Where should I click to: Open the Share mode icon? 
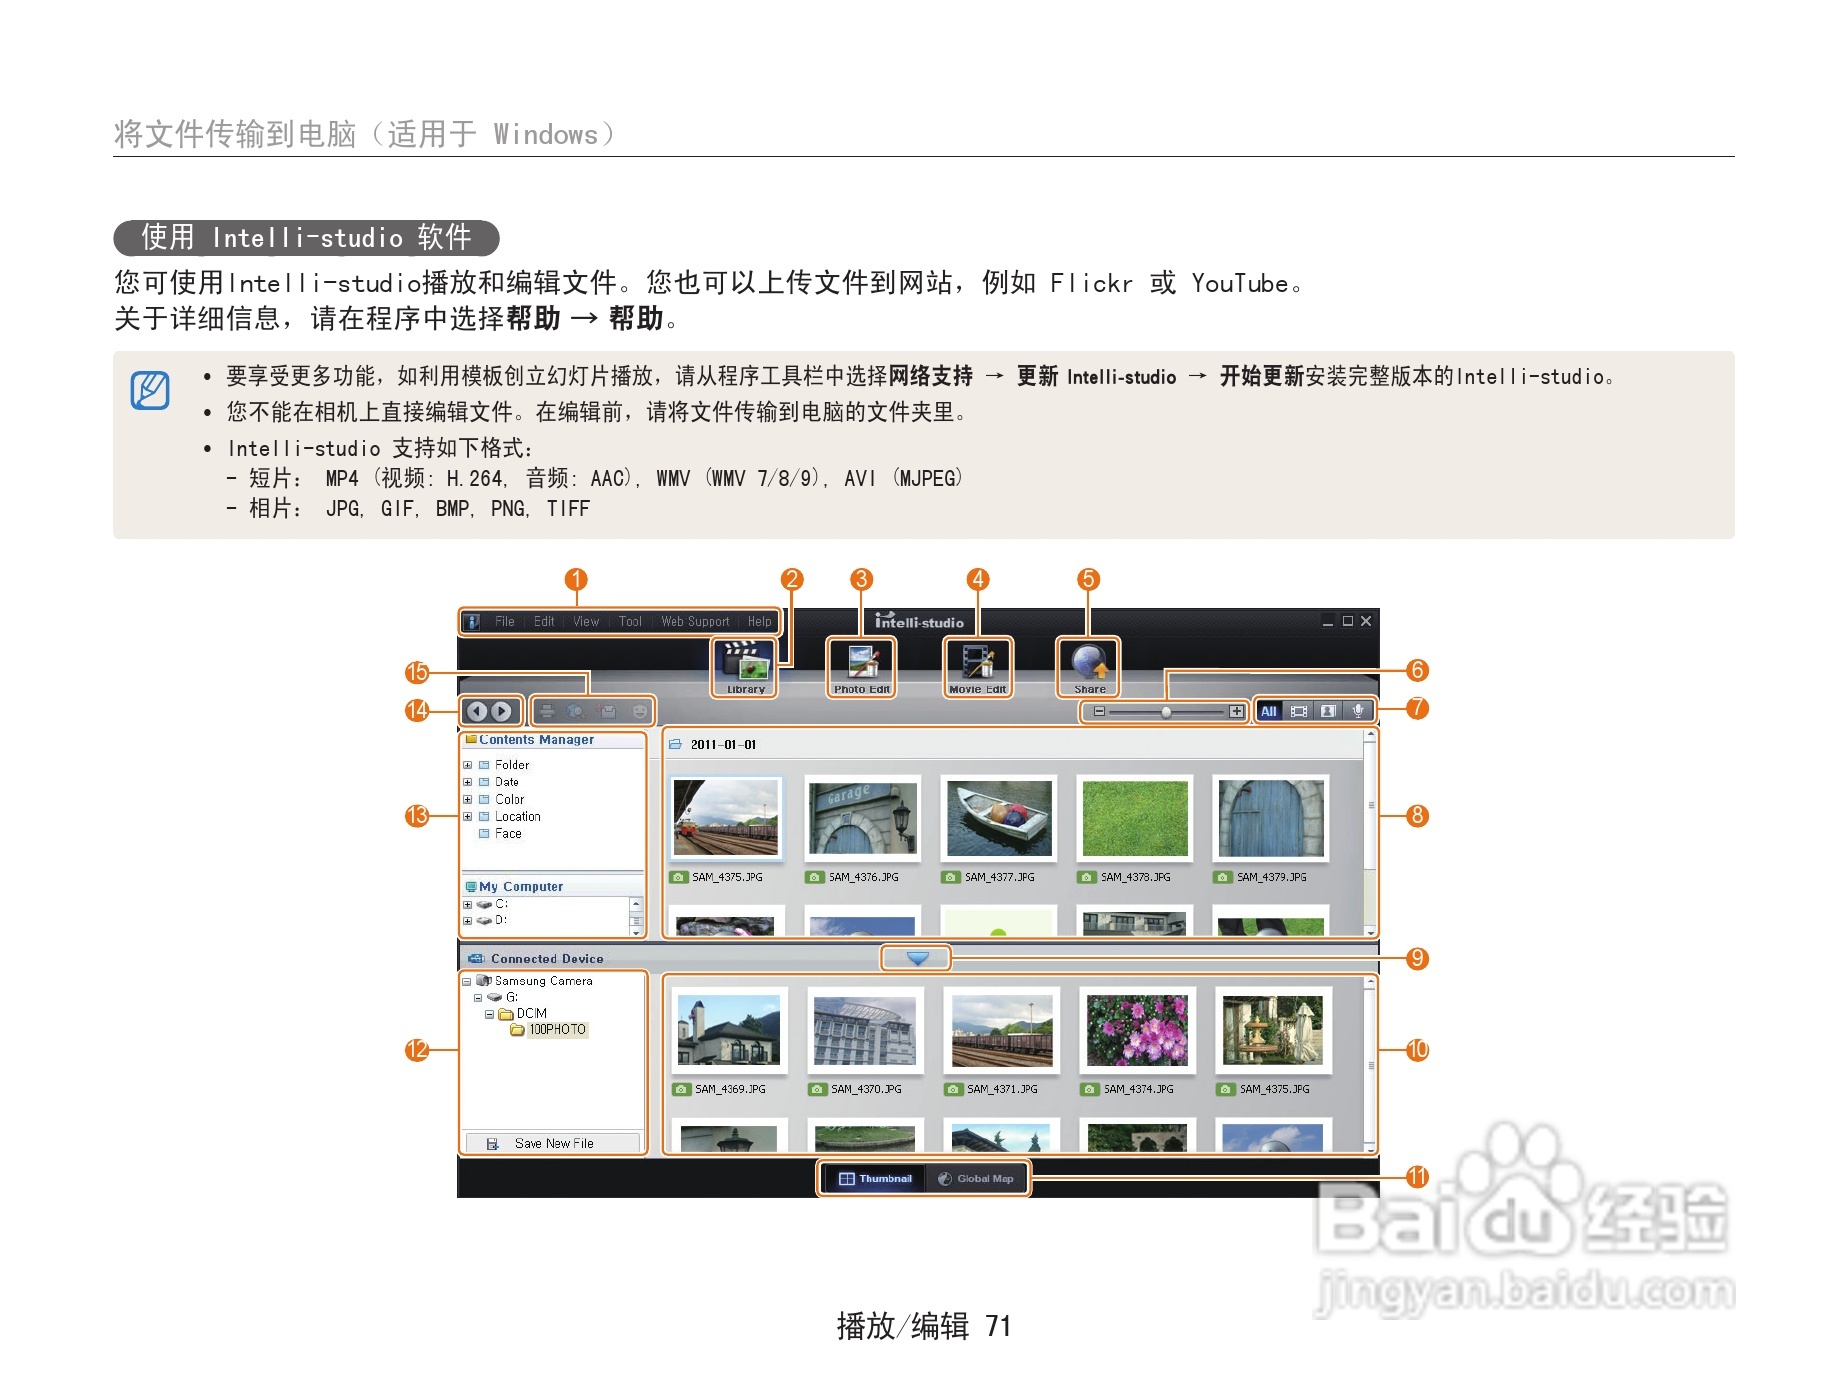1089,667
